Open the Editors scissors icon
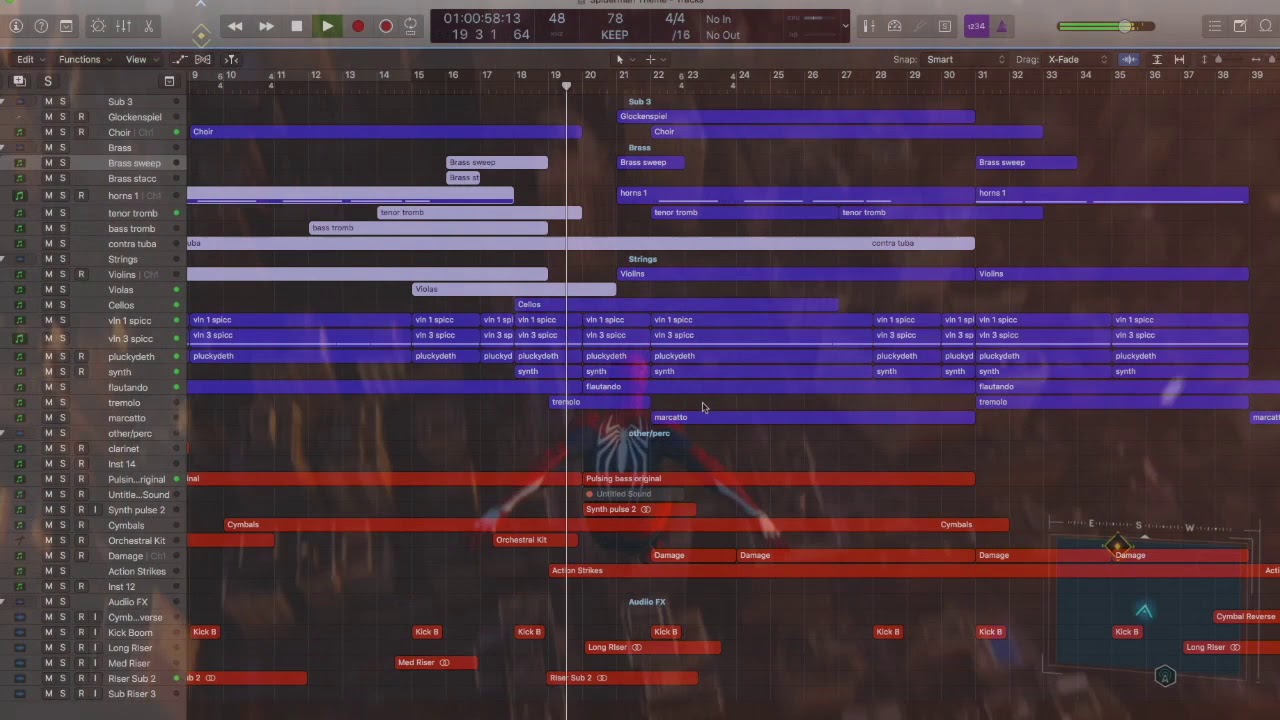Image resolution: width=1280 pixels, height=720 pixels. 148,26
